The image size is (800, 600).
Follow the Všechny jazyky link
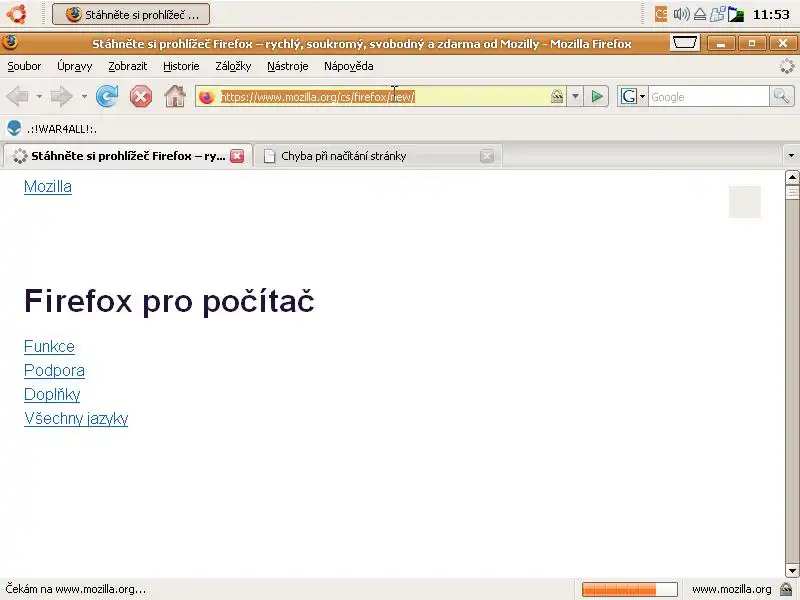pos(76,418)
